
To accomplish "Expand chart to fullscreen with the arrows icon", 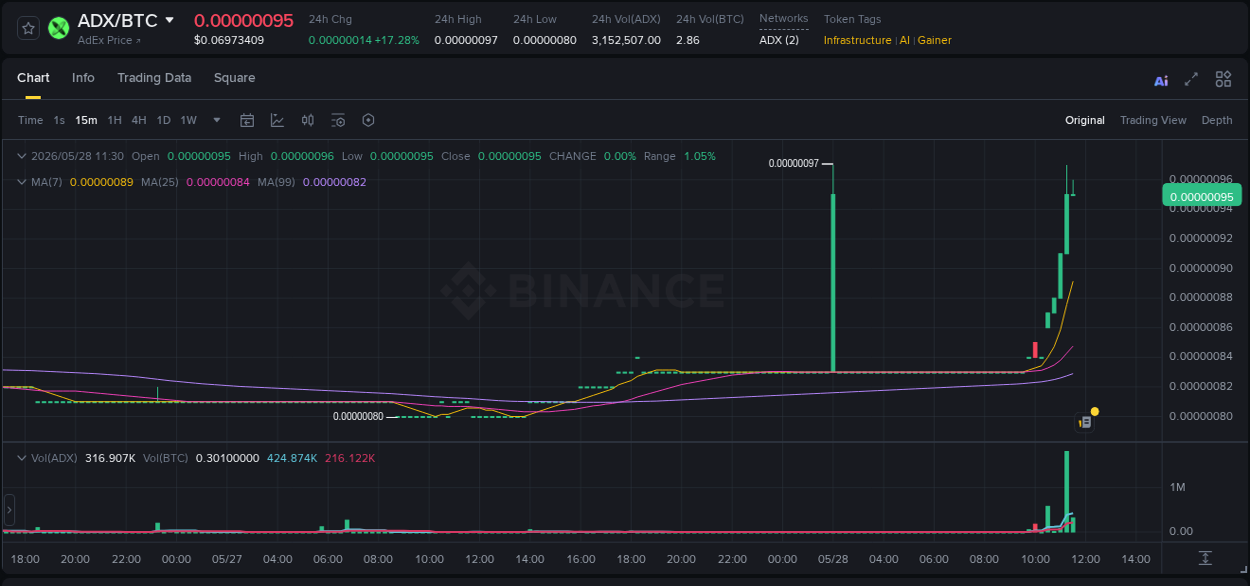I will pyautogui.click(x=1191, y=79).
